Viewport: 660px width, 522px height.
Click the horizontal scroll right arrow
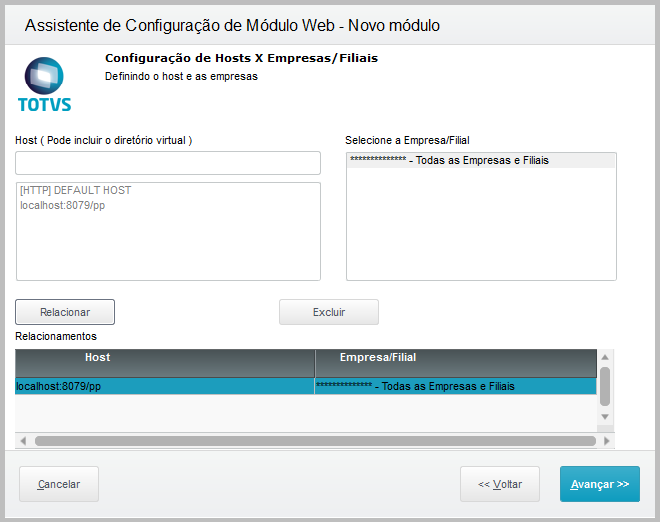coord(607,441)
